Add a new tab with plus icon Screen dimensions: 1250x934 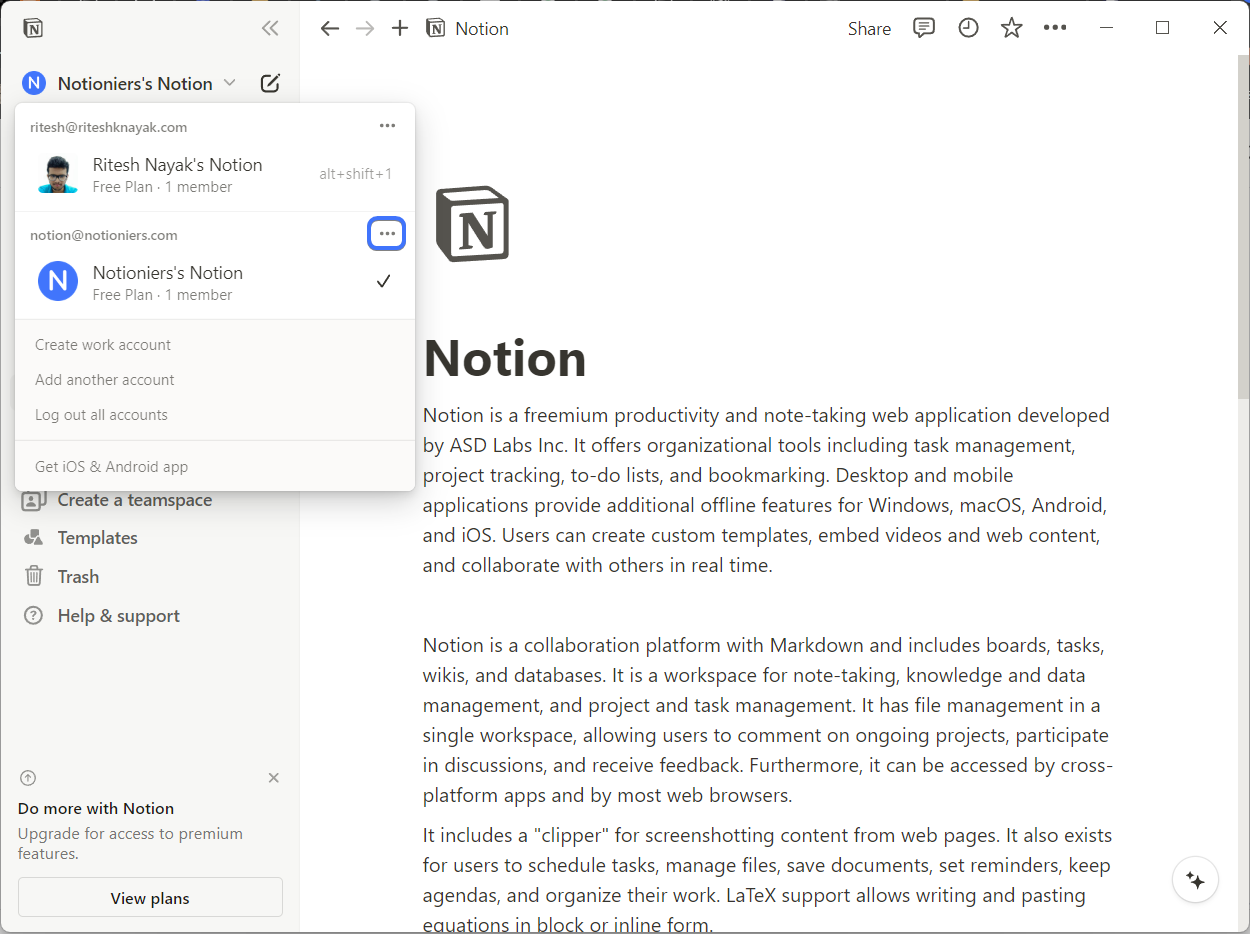click(x=400, y=28)
